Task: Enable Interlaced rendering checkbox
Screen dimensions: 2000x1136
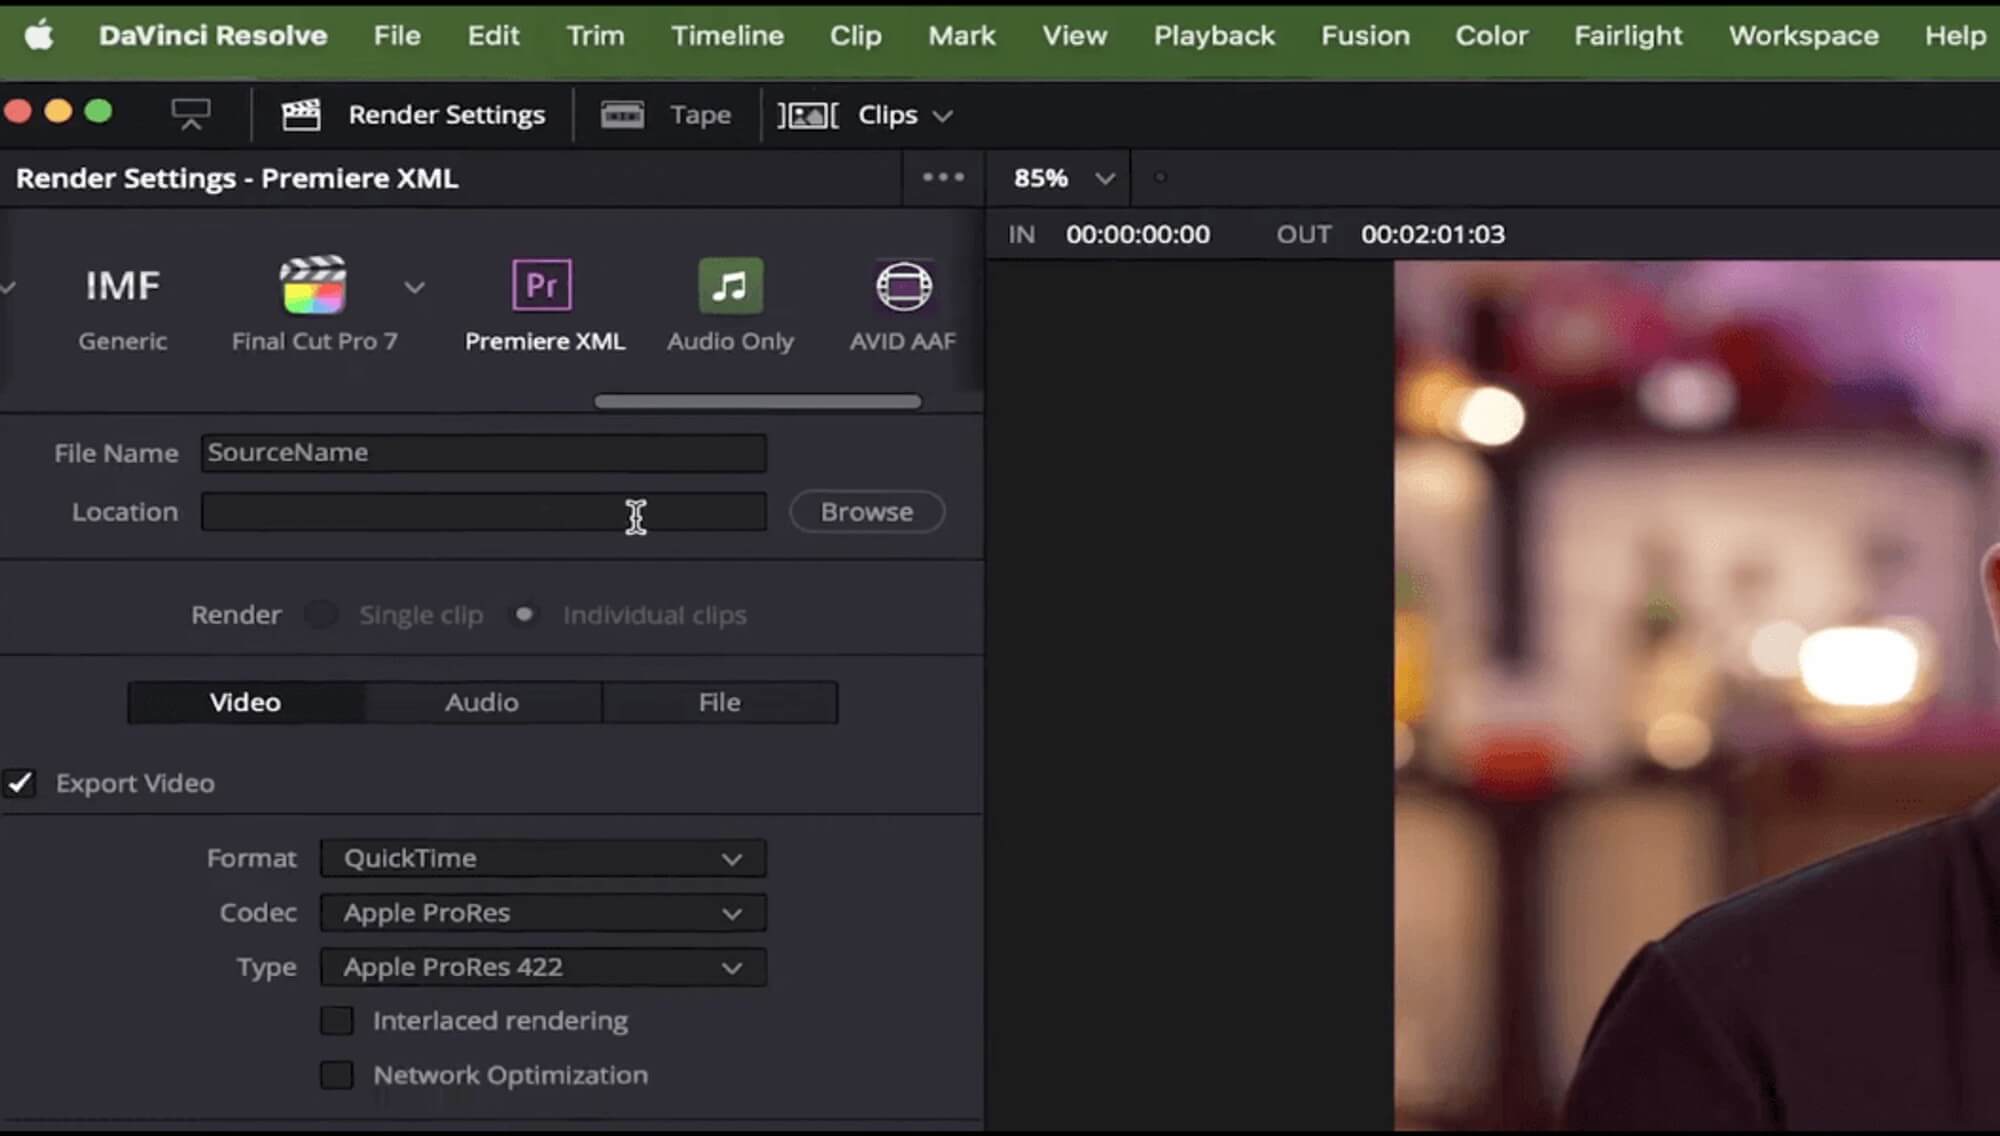Action: [337, 1019]
